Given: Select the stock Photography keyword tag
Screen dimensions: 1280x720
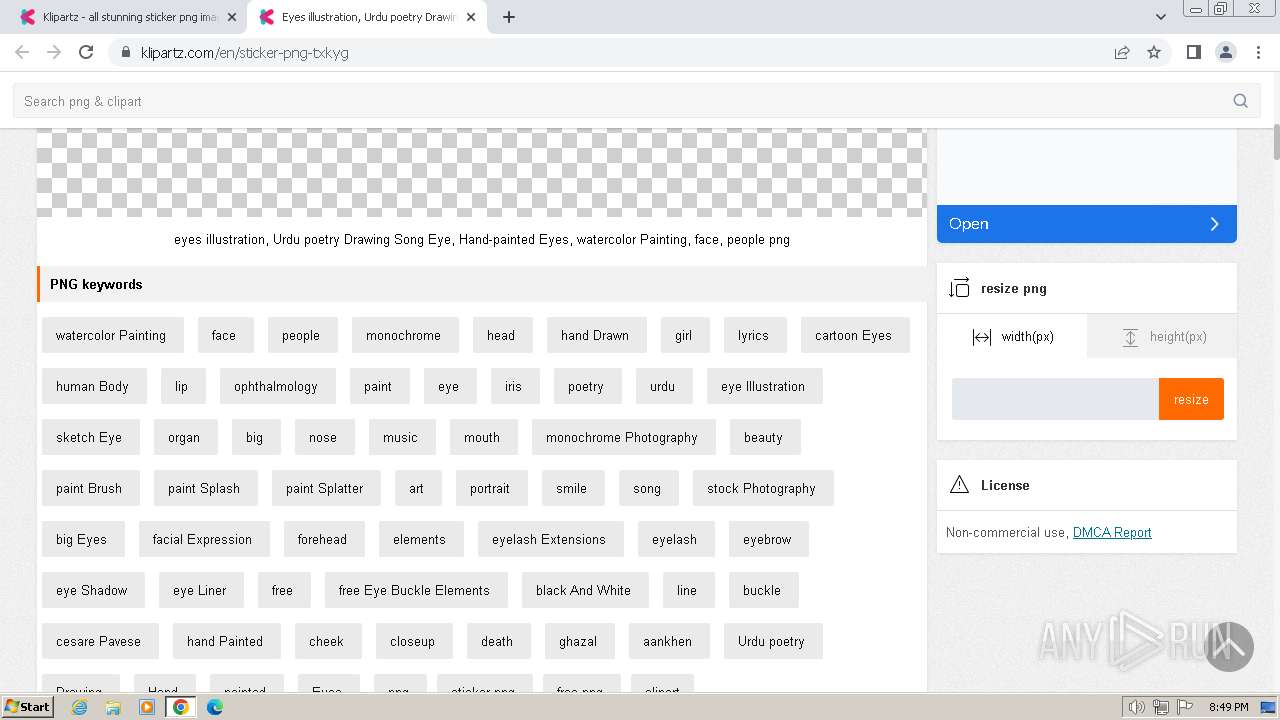Looking at the screenshot, I should [x=761, y=488].
